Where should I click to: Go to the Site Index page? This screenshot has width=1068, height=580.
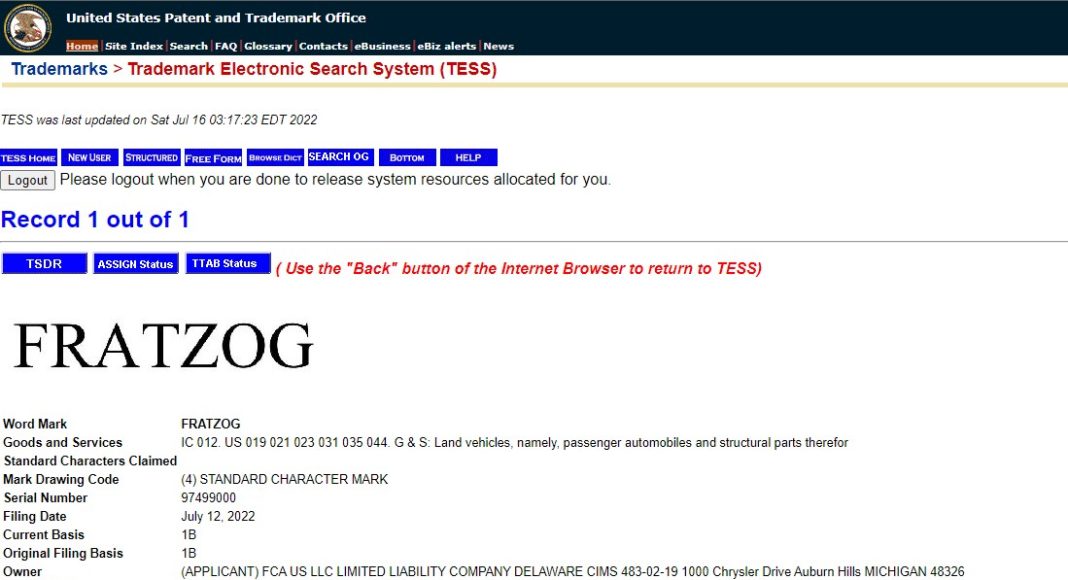134,46
